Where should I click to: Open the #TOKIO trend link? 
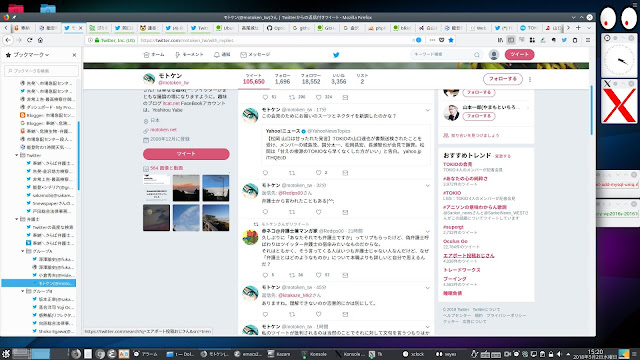click(452, 193)
